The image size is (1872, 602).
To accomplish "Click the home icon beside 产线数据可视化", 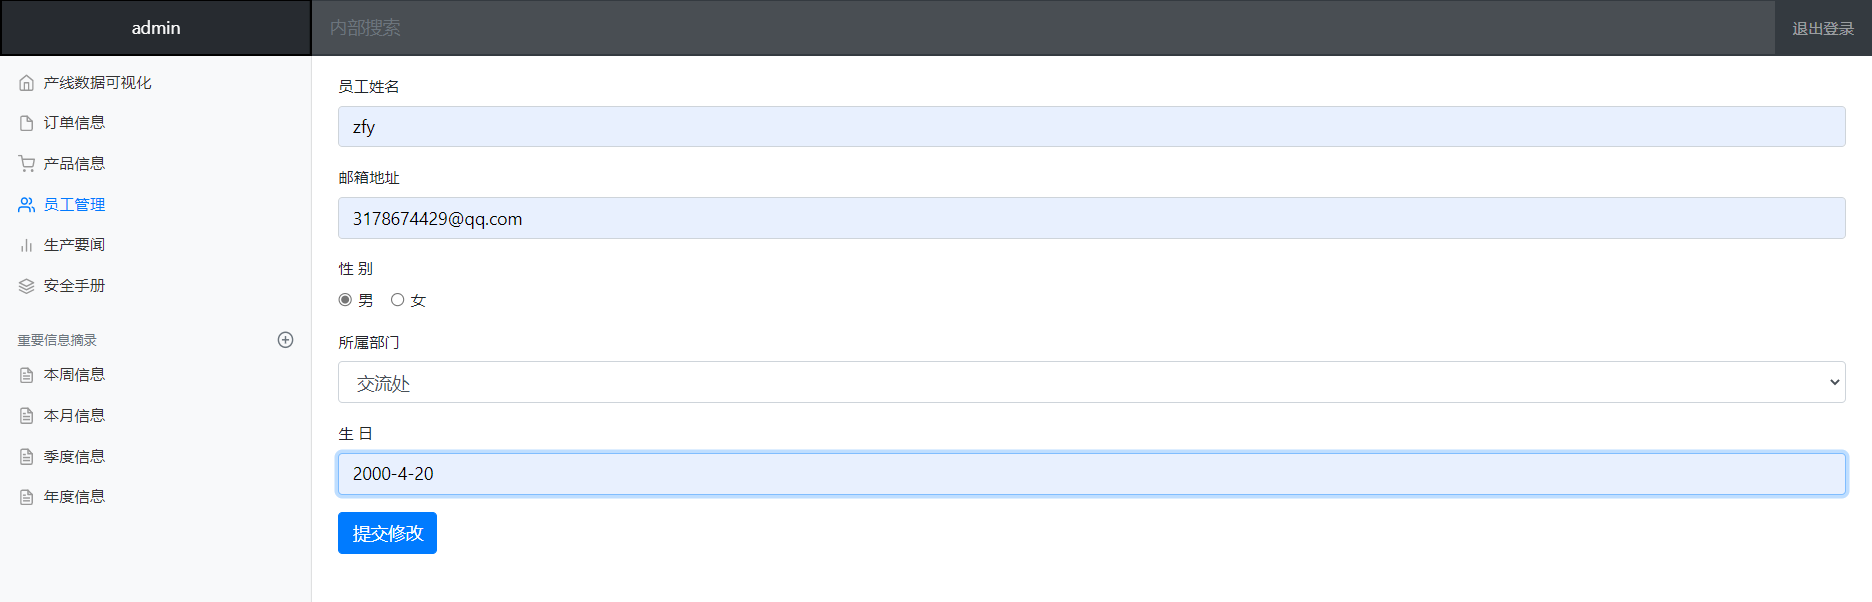I will (x=27, y=83).
